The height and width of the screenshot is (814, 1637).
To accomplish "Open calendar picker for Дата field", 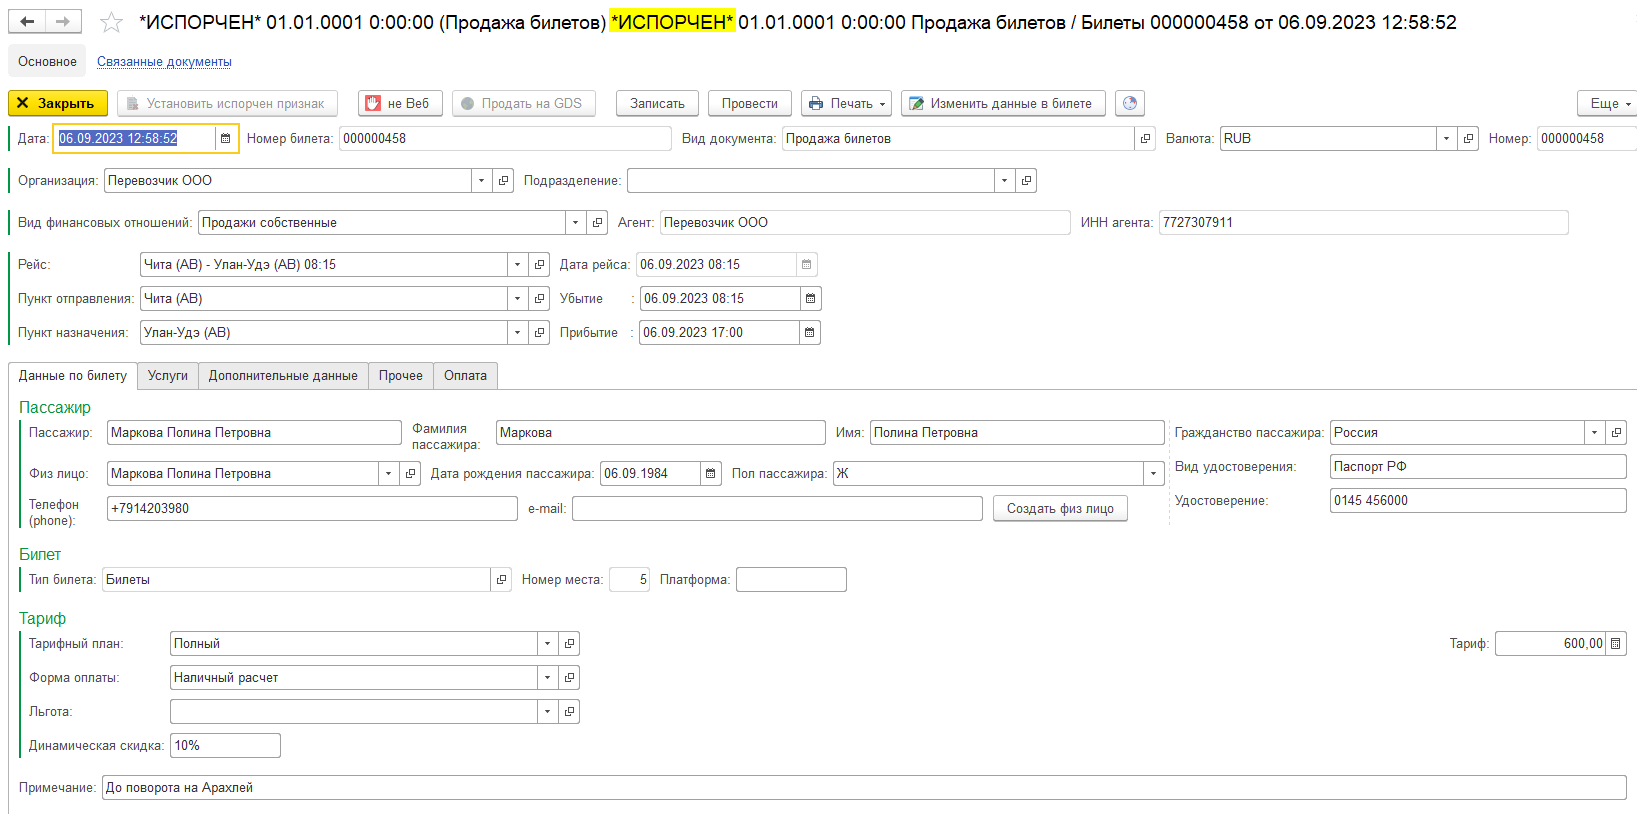I will pos(226,139).
